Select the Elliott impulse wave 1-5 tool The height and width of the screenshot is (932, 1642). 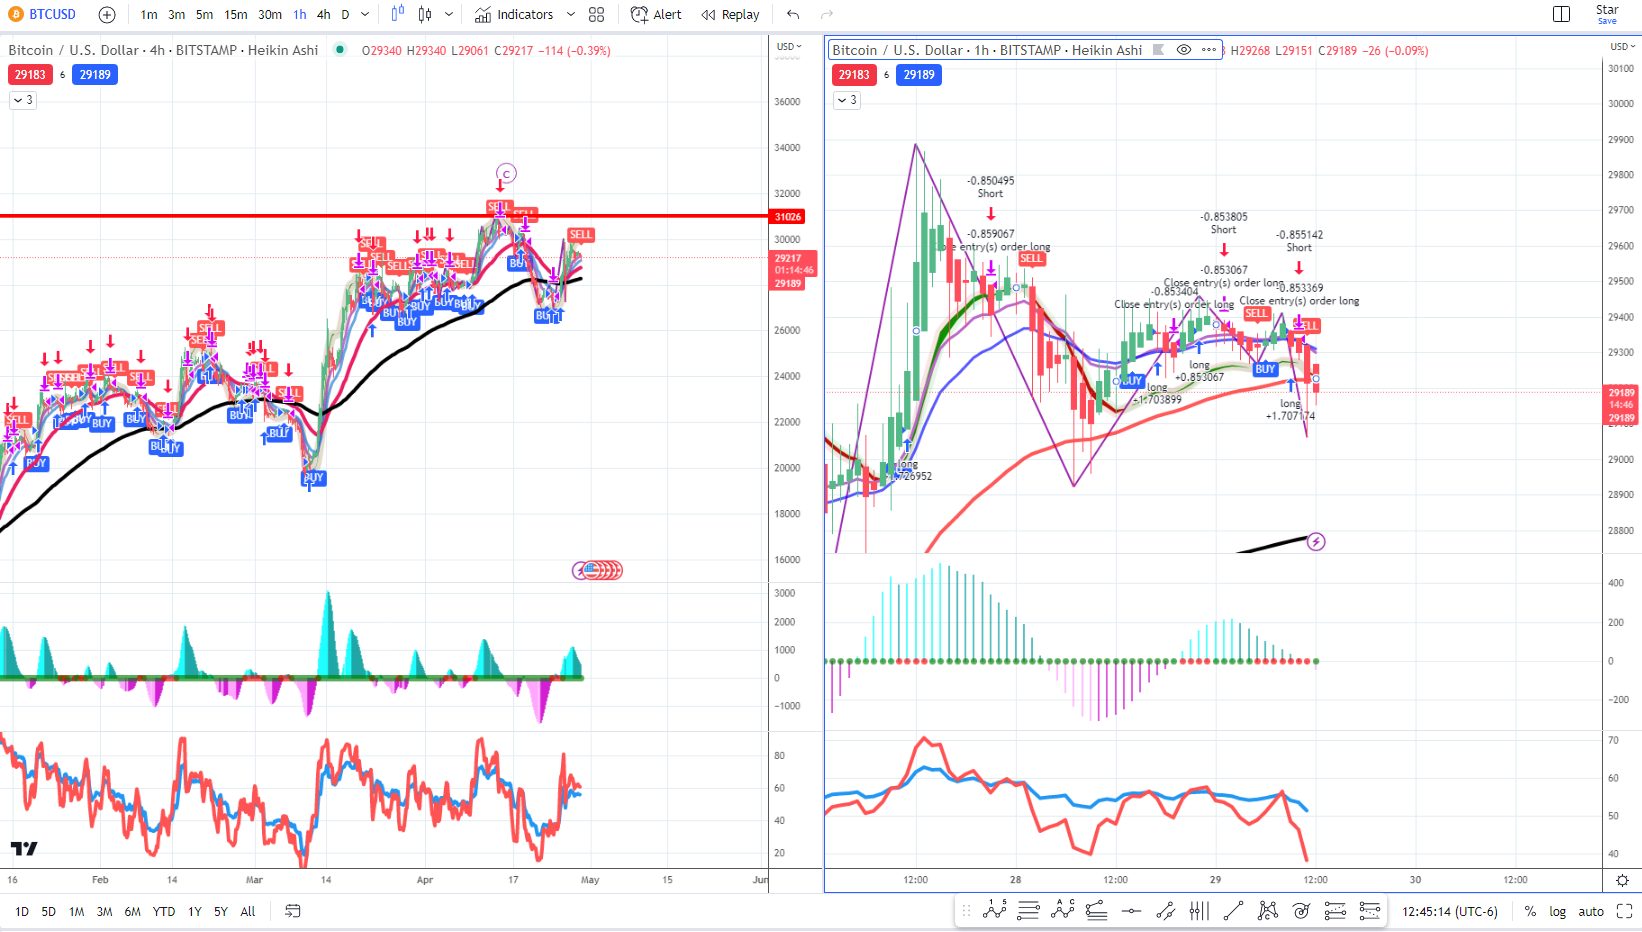click(995, 910)
